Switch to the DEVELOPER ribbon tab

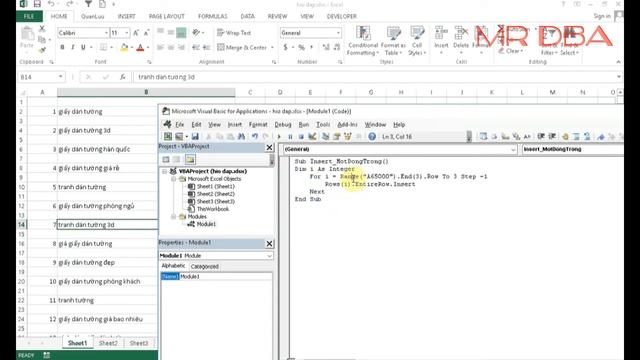click(342, 16)
